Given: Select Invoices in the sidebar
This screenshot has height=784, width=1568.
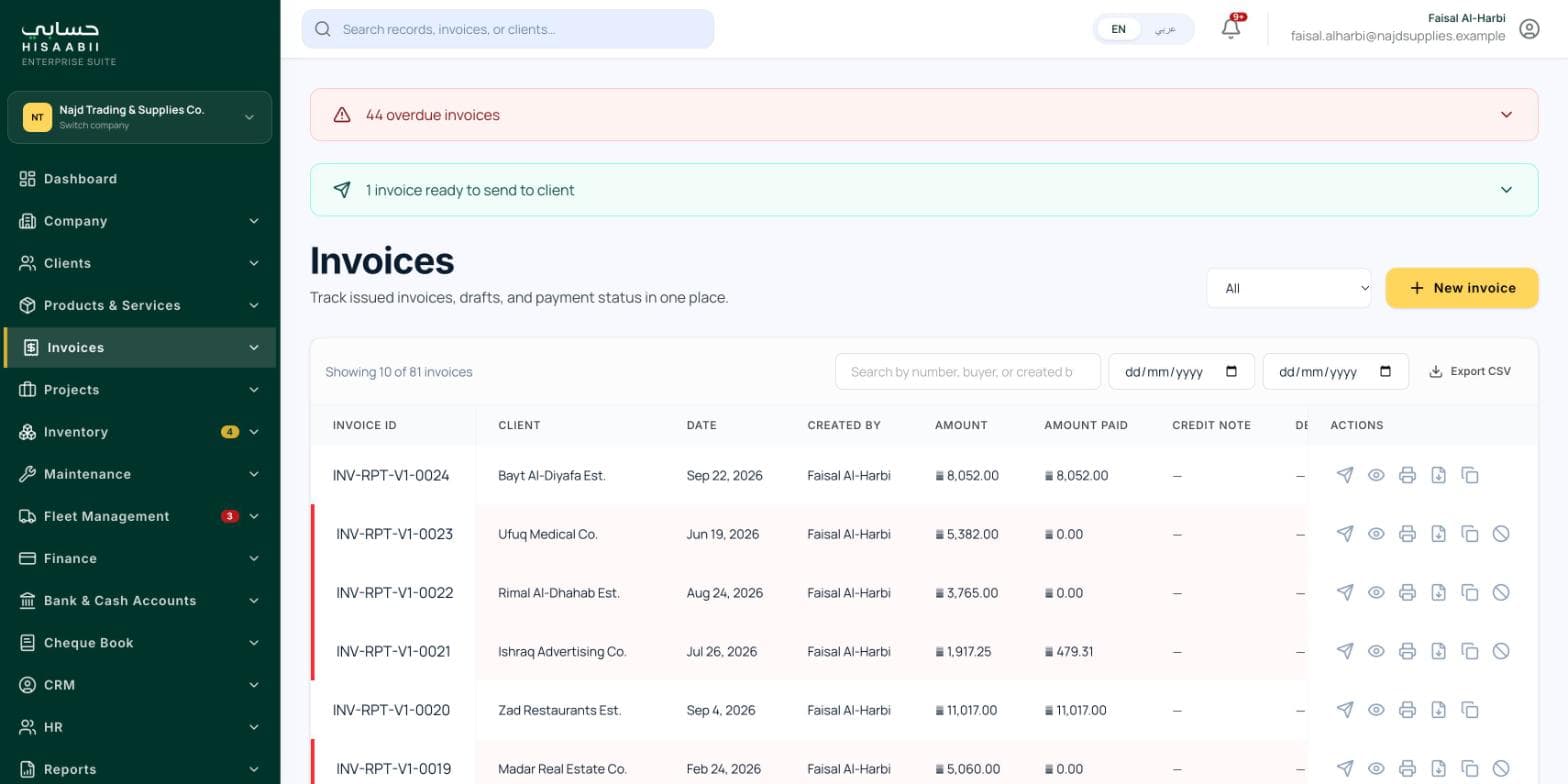Looking at the screenshot, I should (x=139, y=347).
